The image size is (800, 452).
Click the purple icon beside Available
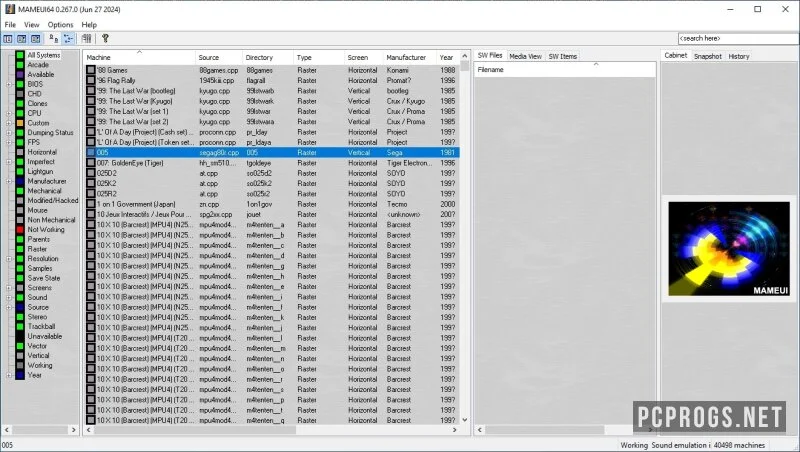click(20, 74)
